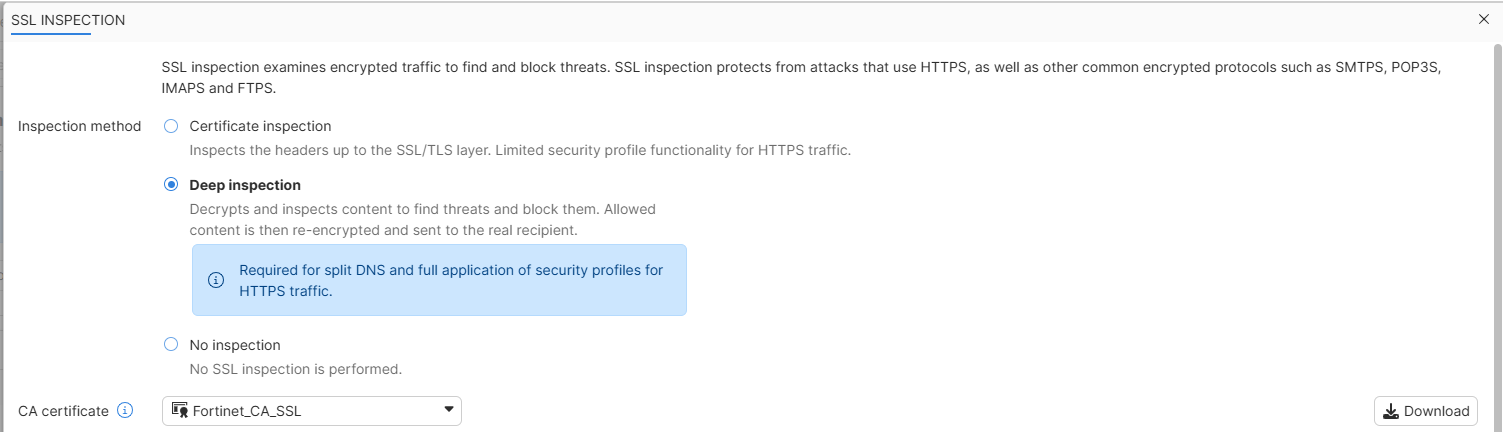This screenshot has width=1503, height=432.
Task: Click the "Inspection method" field label
Action: click(80, 126)
